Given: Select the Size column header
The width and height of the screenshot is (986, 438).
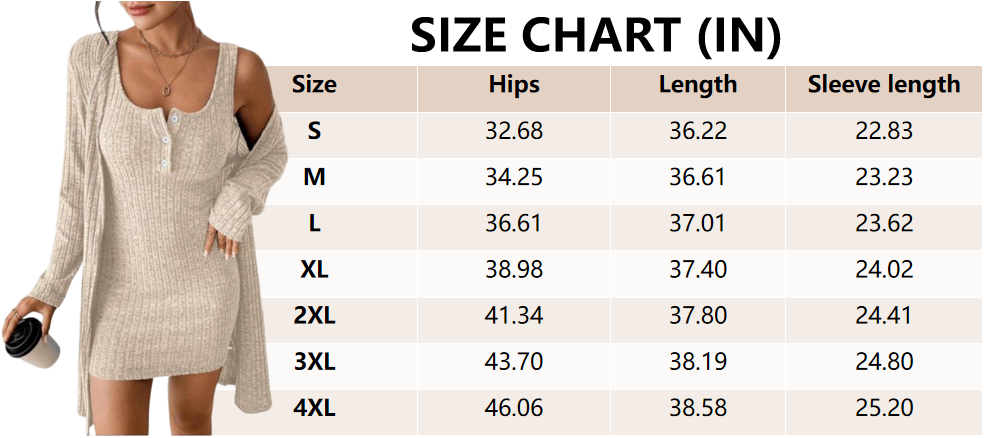Looking at the screenshot, I should [314, 85].
